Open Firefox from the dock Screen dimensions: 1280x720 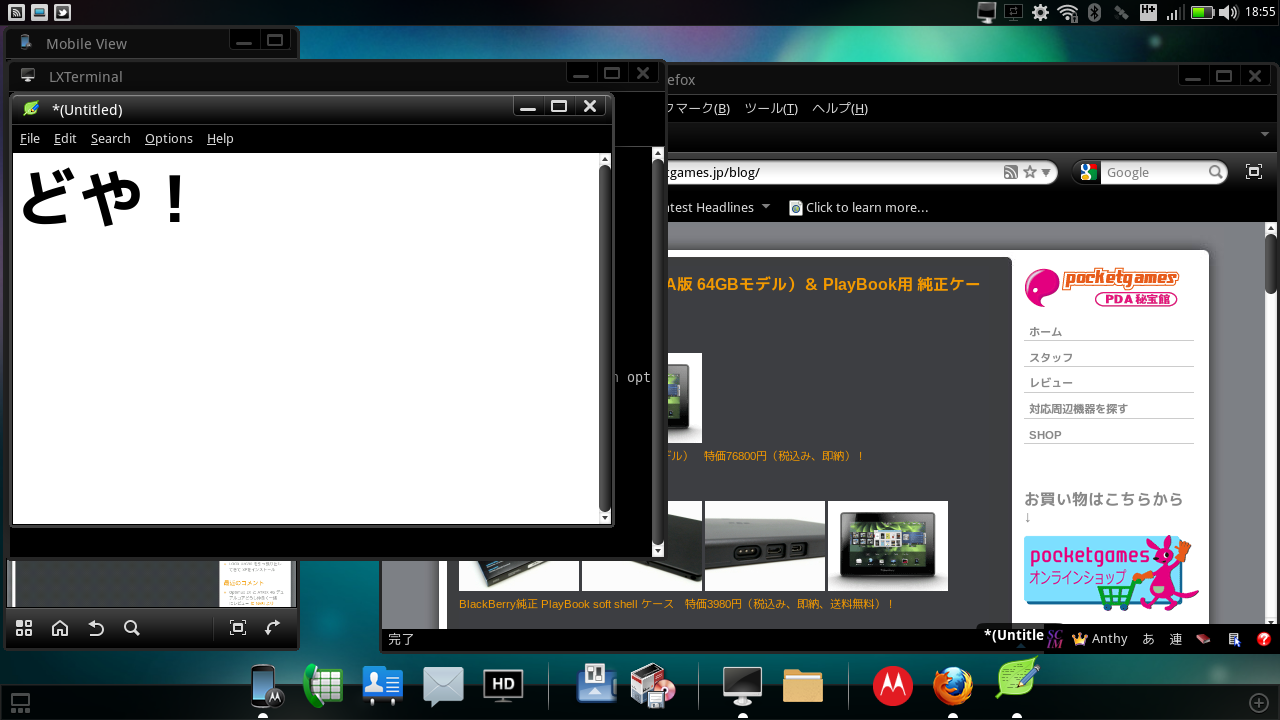952,686
